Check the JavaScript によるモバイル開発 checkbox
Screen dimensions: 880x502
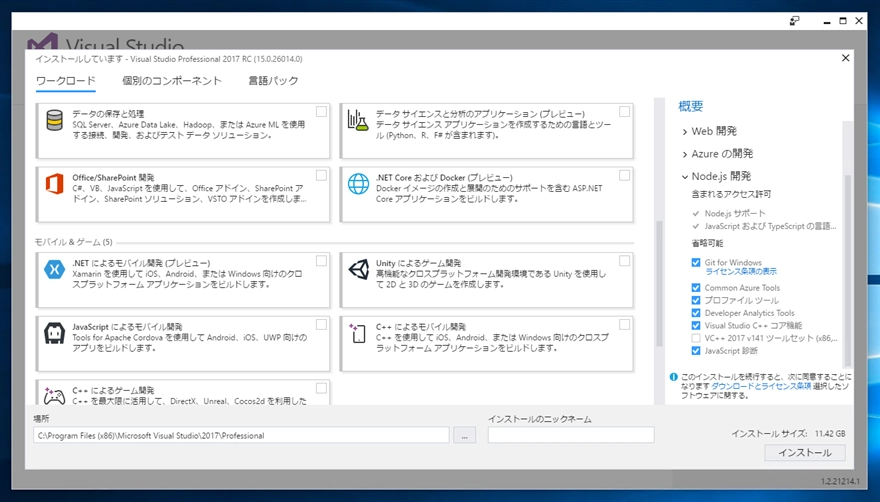point(321,324)
